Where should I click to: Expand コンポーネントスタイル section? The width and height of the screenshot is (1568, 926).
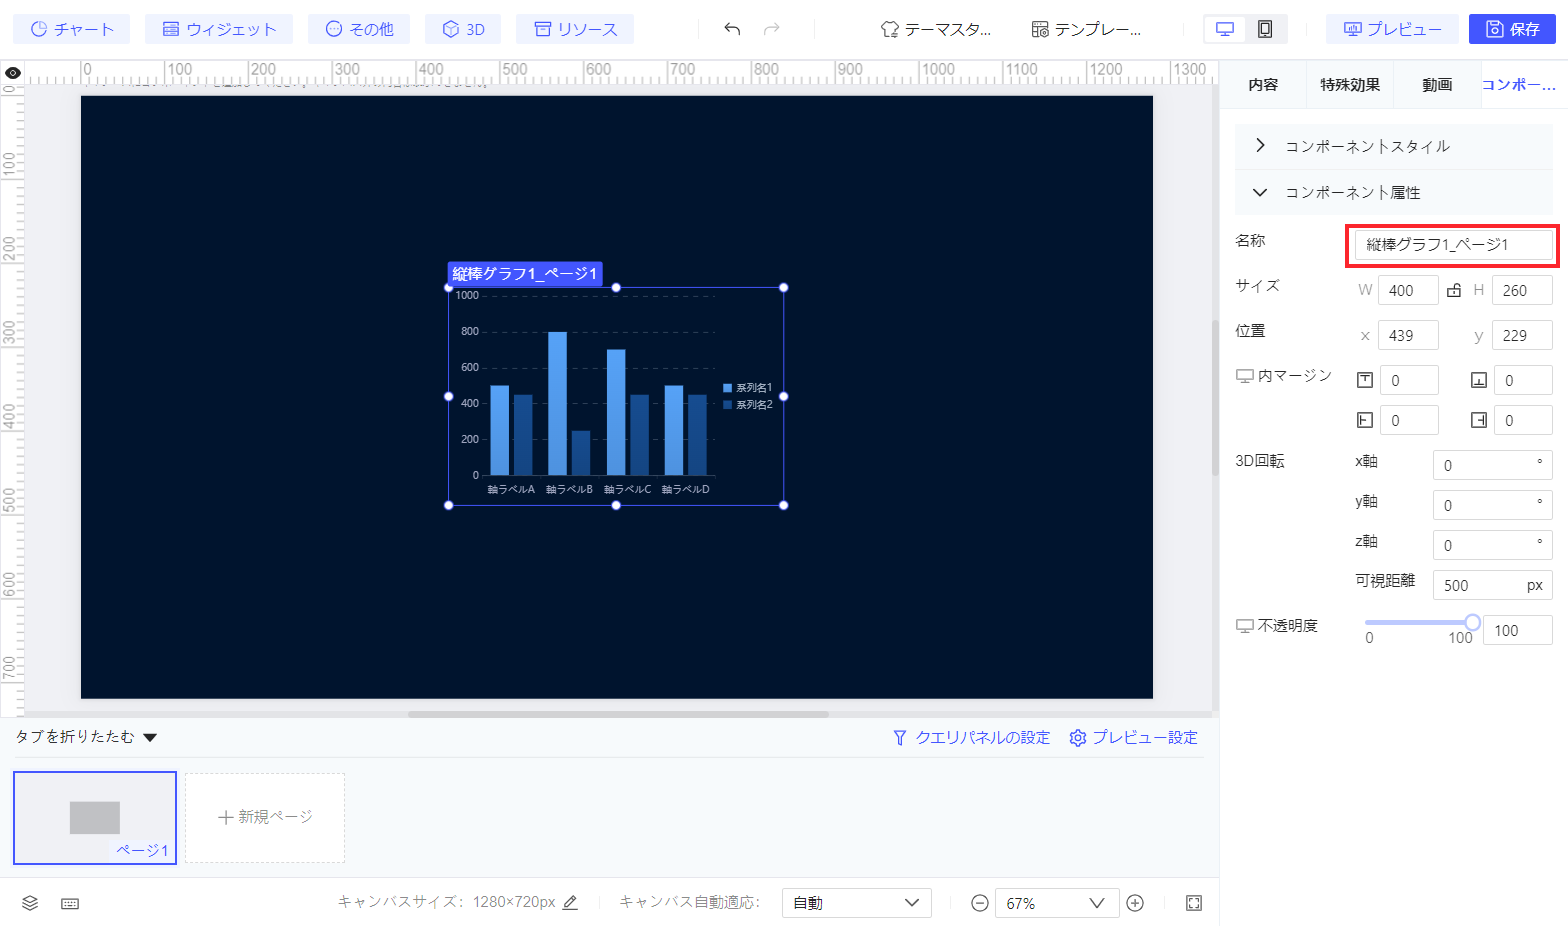tap(1394, 146)
